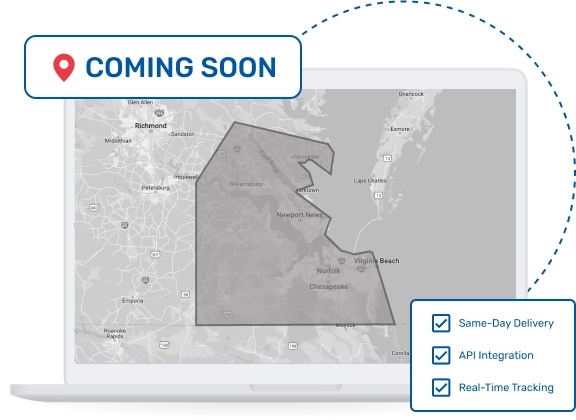Viewport: 576px width, 420px height.
Task: Select the Real-Time Tracking label
Action: click(506, 387)
